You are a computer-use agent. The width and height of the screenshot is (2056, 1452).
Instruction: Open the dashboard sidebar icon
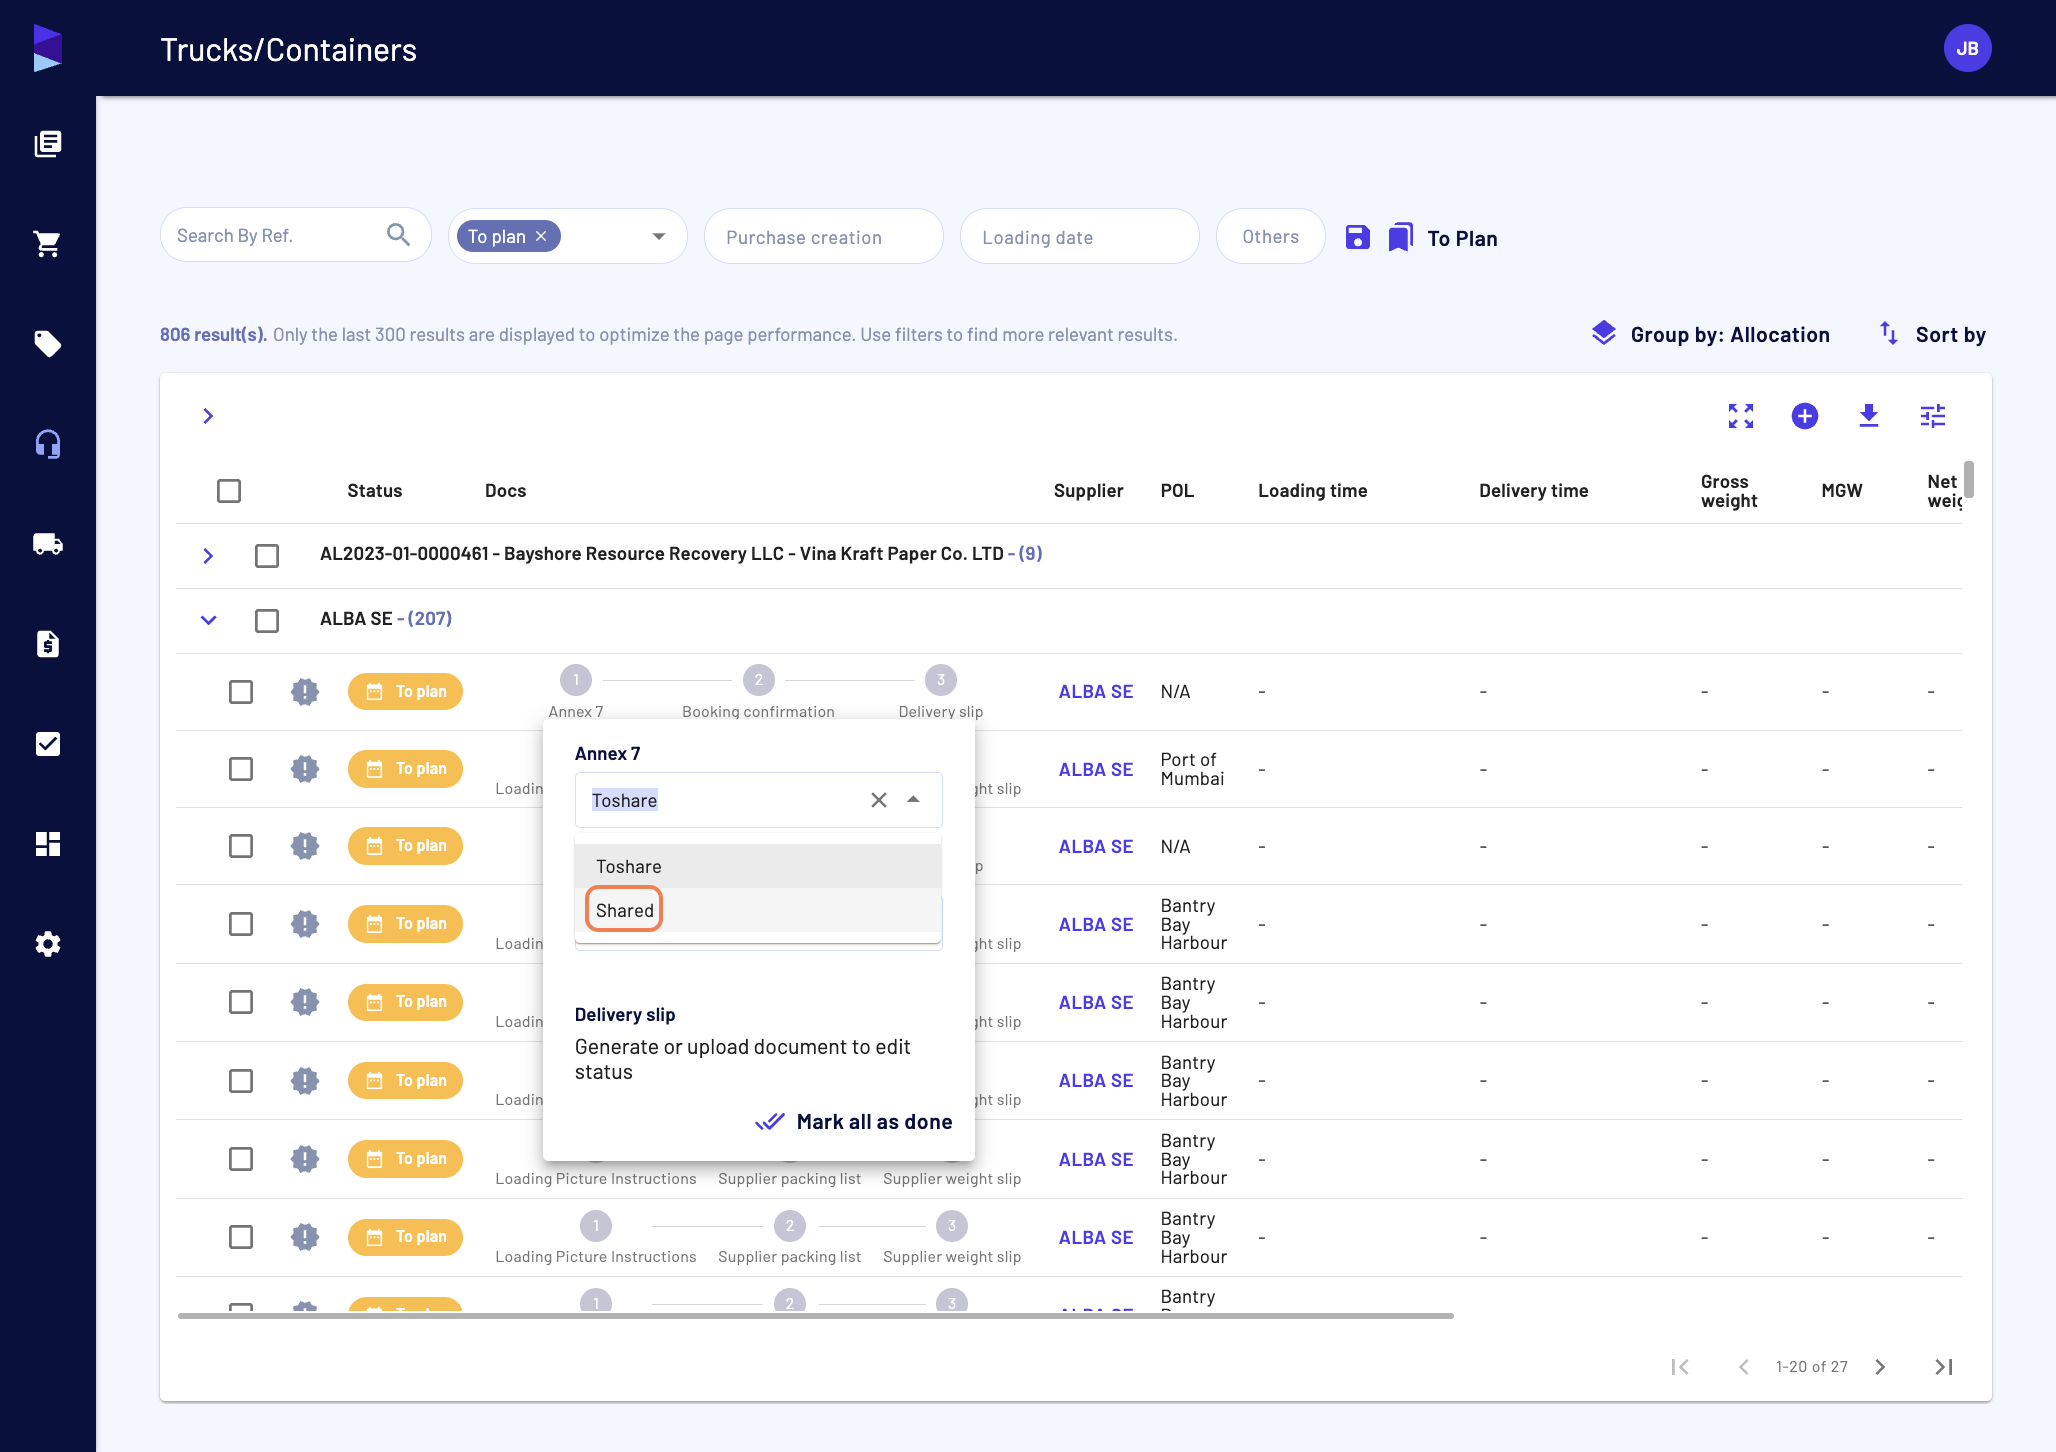pos(48,844)
